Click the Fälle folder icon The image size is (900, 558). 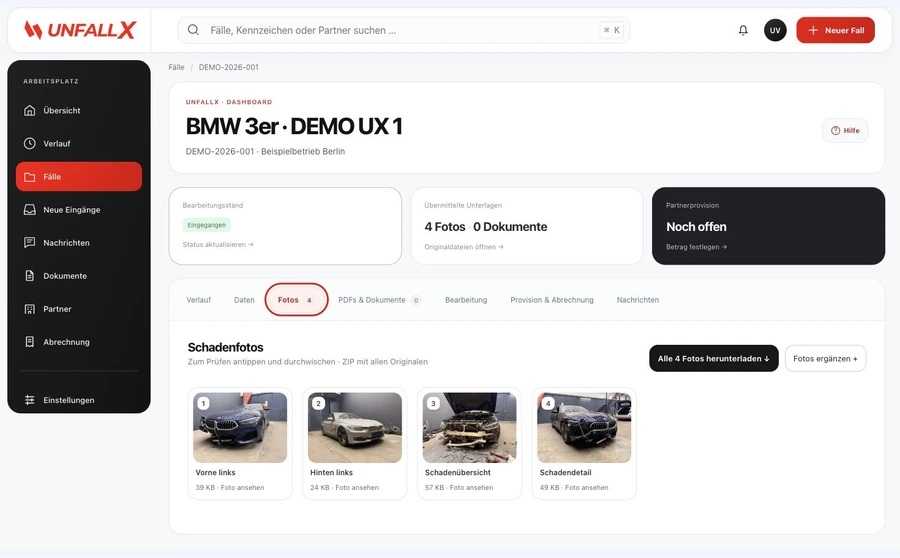pos(30,177)
